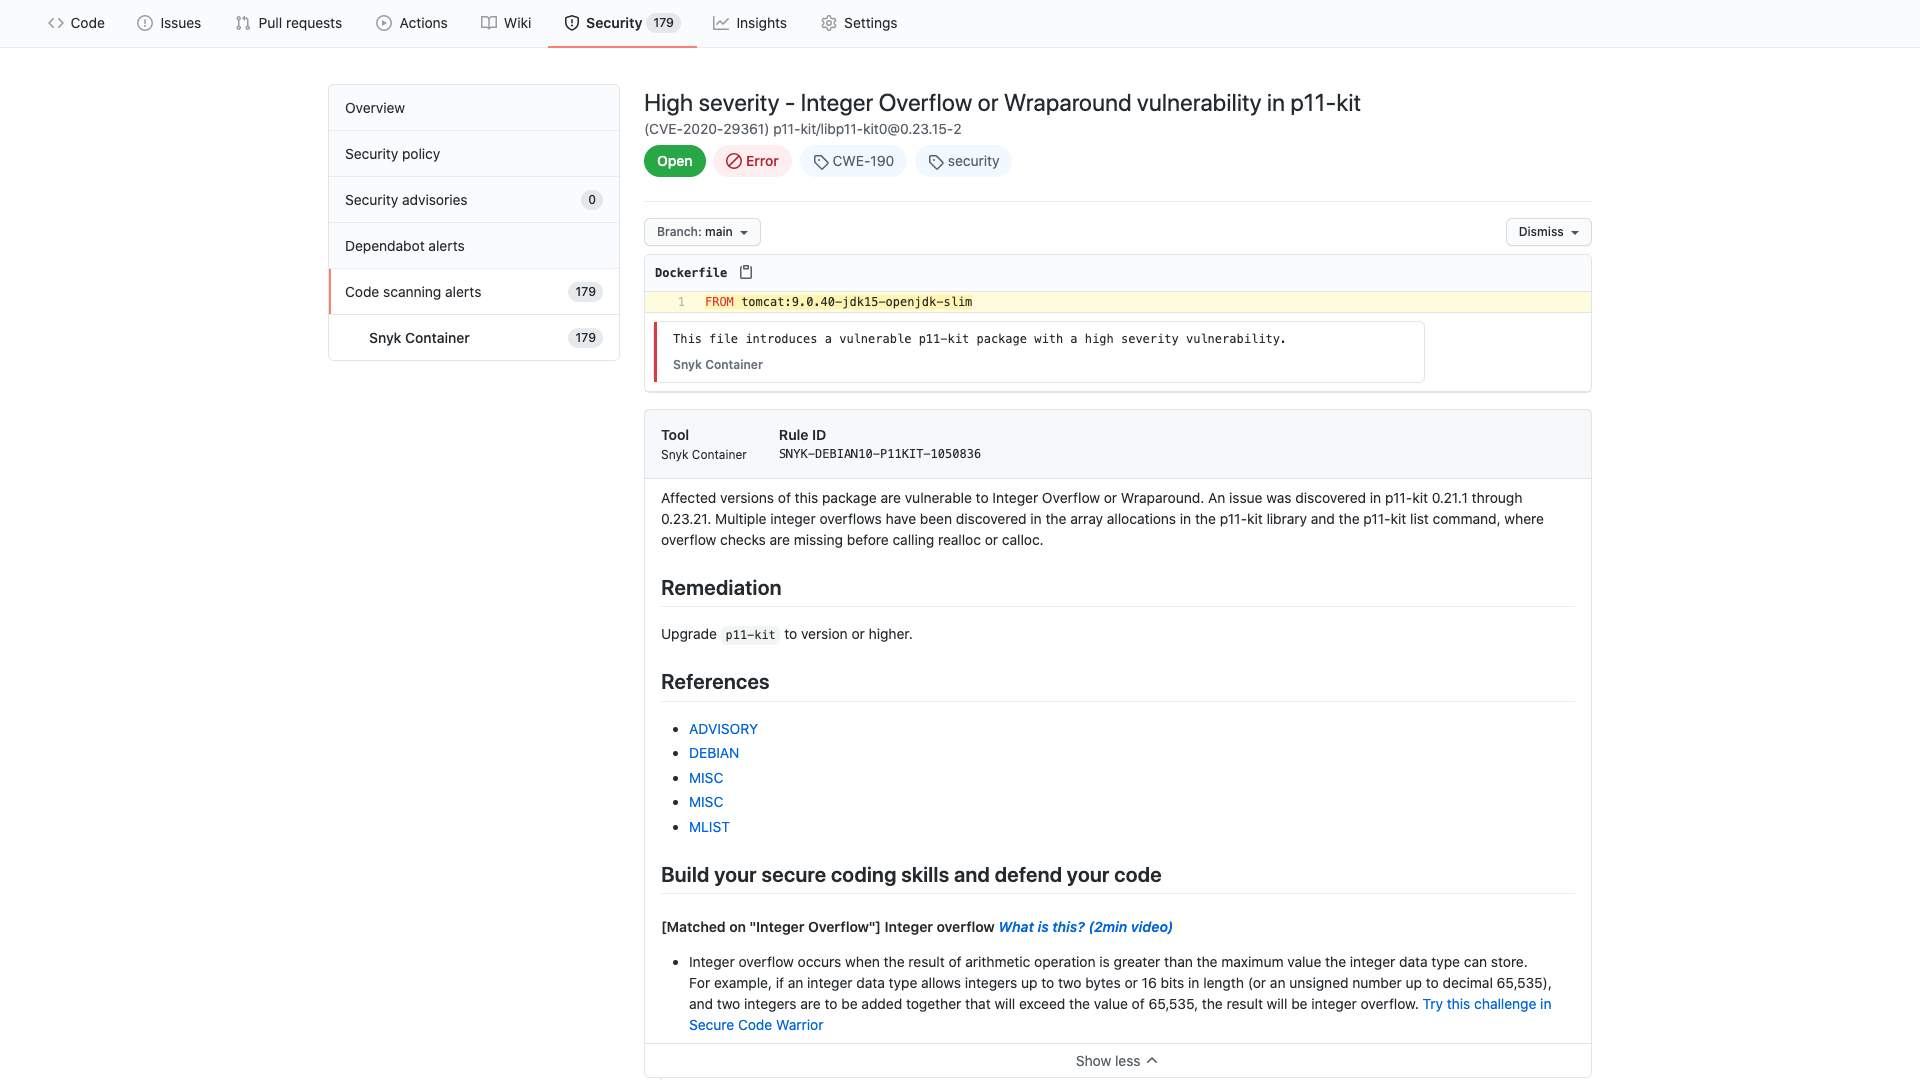This screenshot has height=1080, width=1920.
Task: Select Dependabot alerts in the sidebar
Action: 404,245
